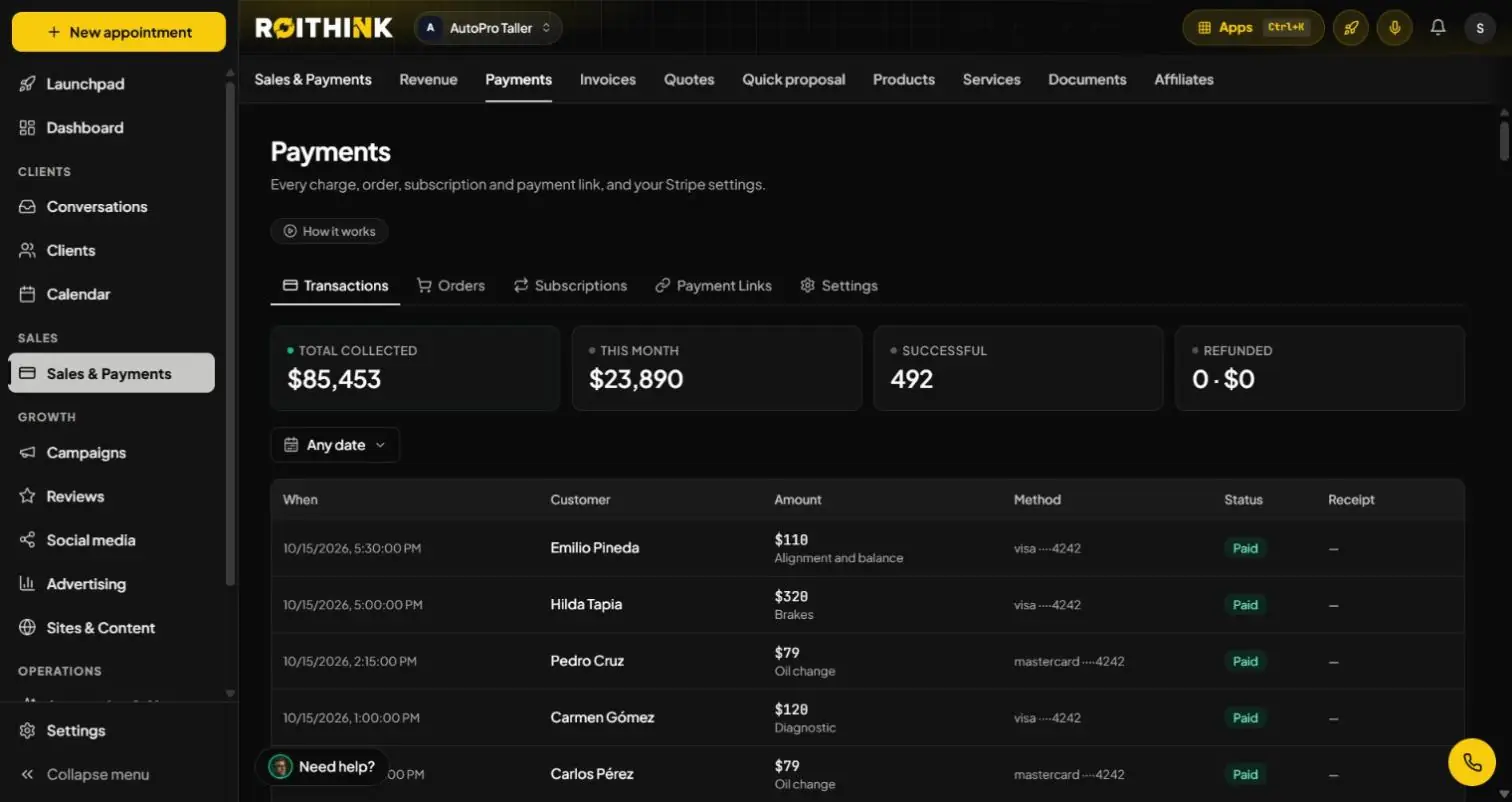This screenshot has width=1512, height=802.
Task: Open the Documents tab
Action: tap(1087, 80)
